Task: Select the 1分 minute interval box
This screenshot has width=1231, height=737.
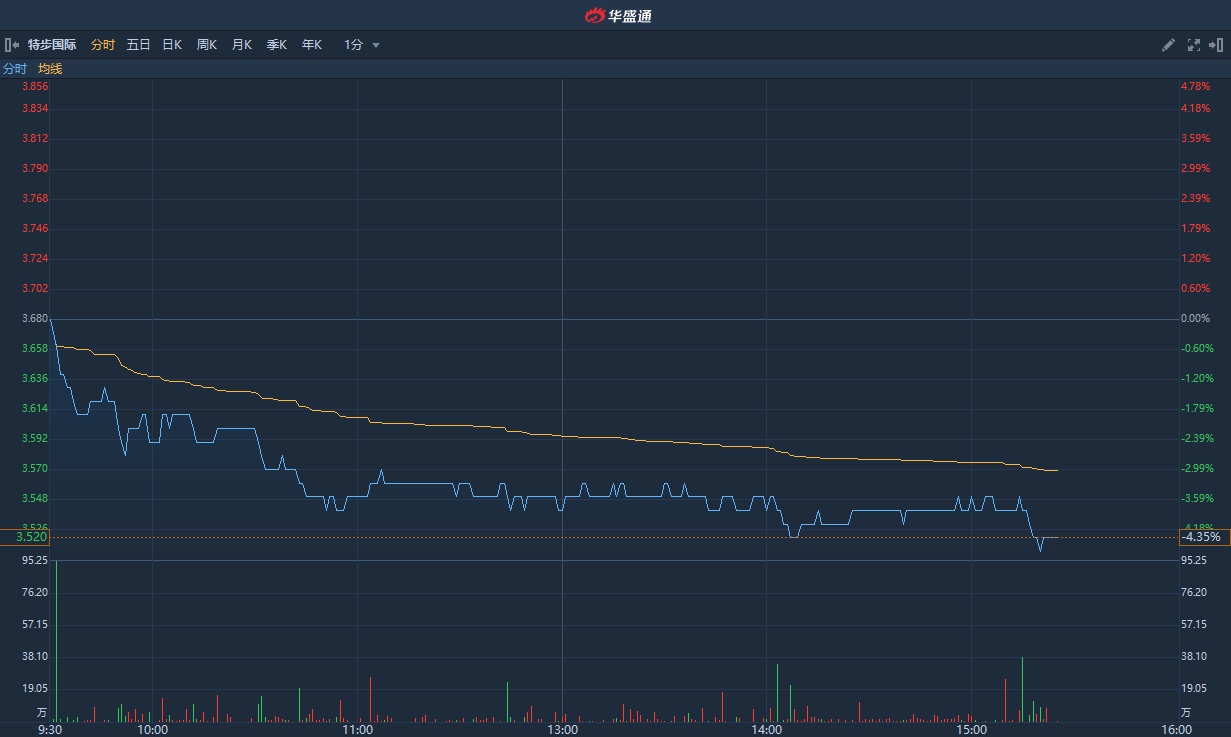Action: click(x=353, y=45)
